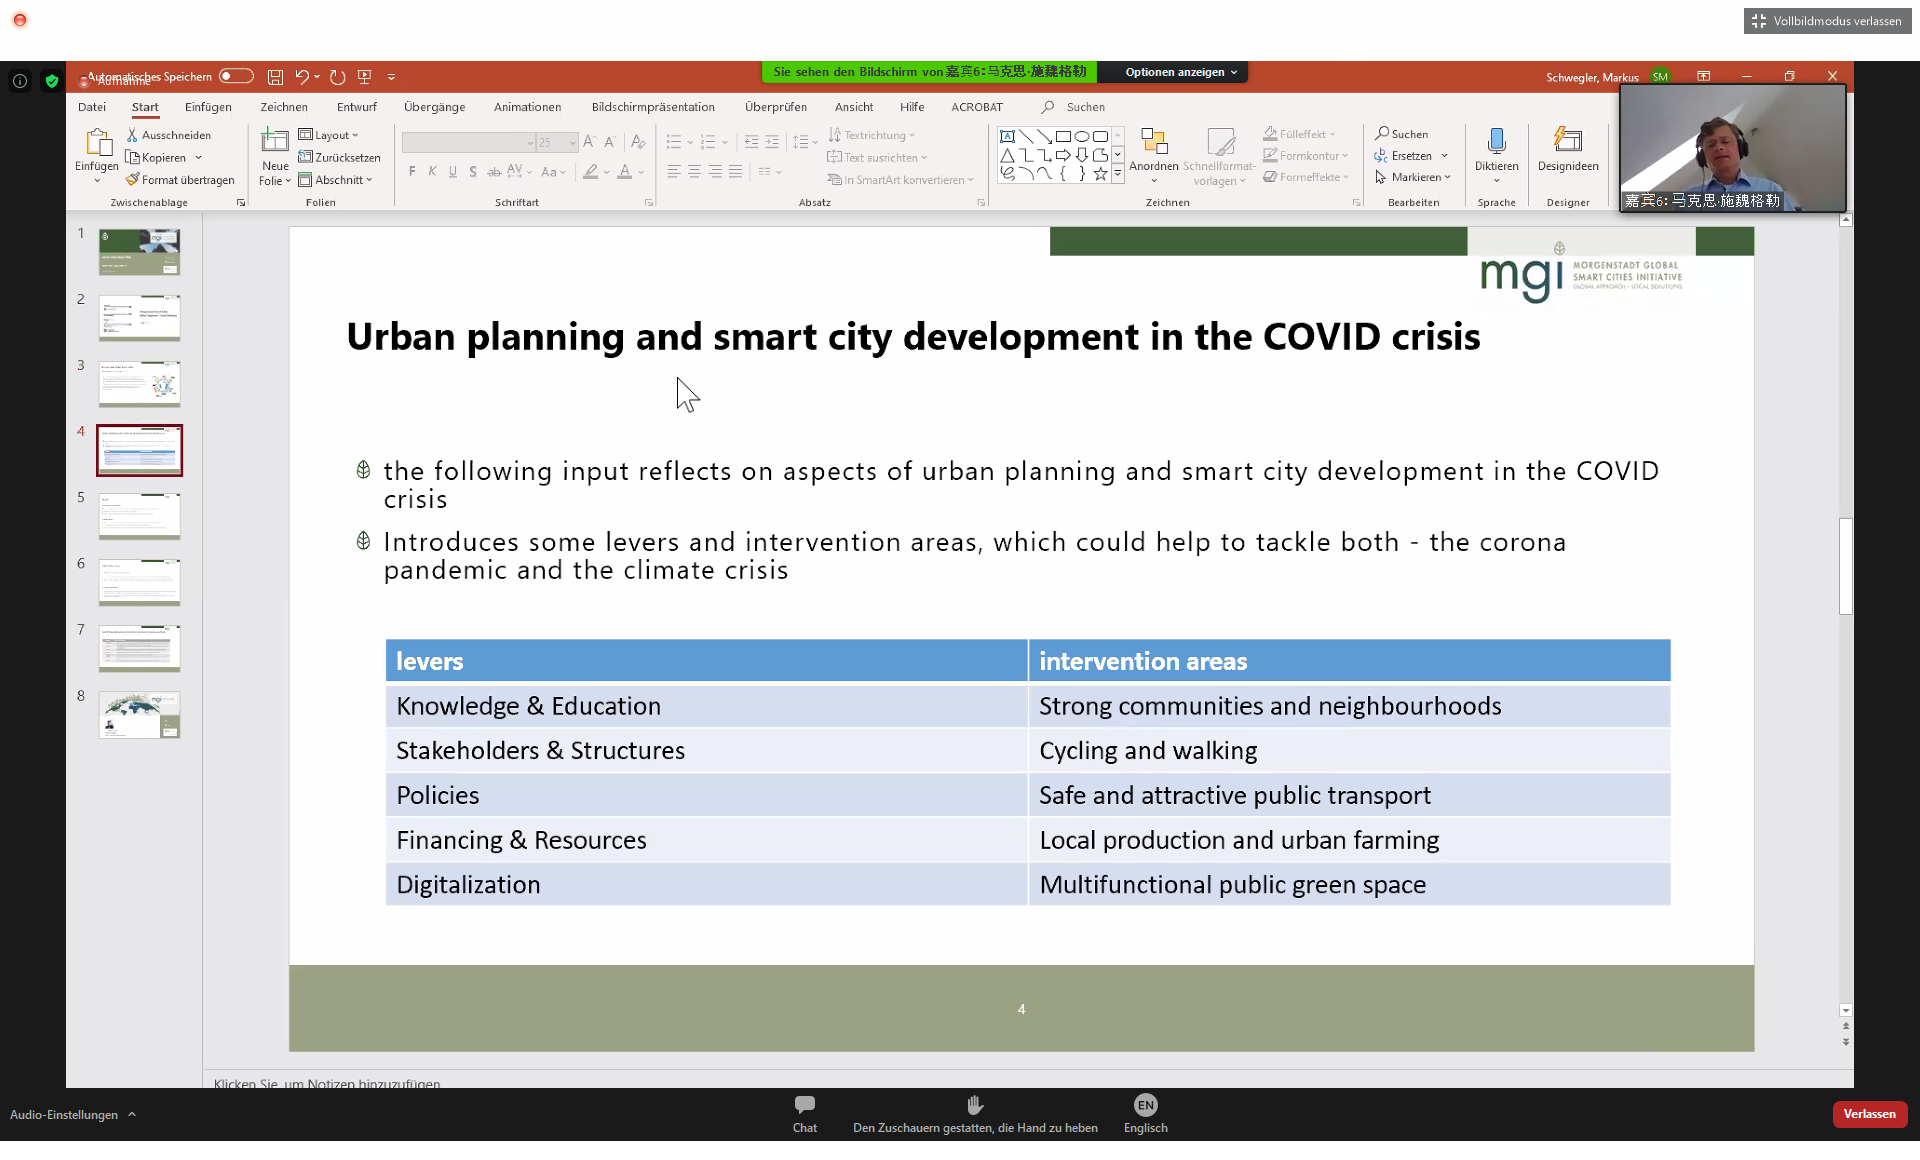Click the Ausschneiden scissors button
This screenshot has height=1160, width=1920.
[168, 135]
